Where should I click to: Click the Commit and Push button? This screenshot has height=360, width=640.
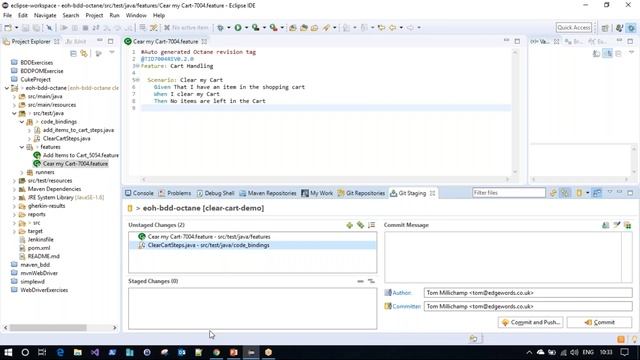531,322
